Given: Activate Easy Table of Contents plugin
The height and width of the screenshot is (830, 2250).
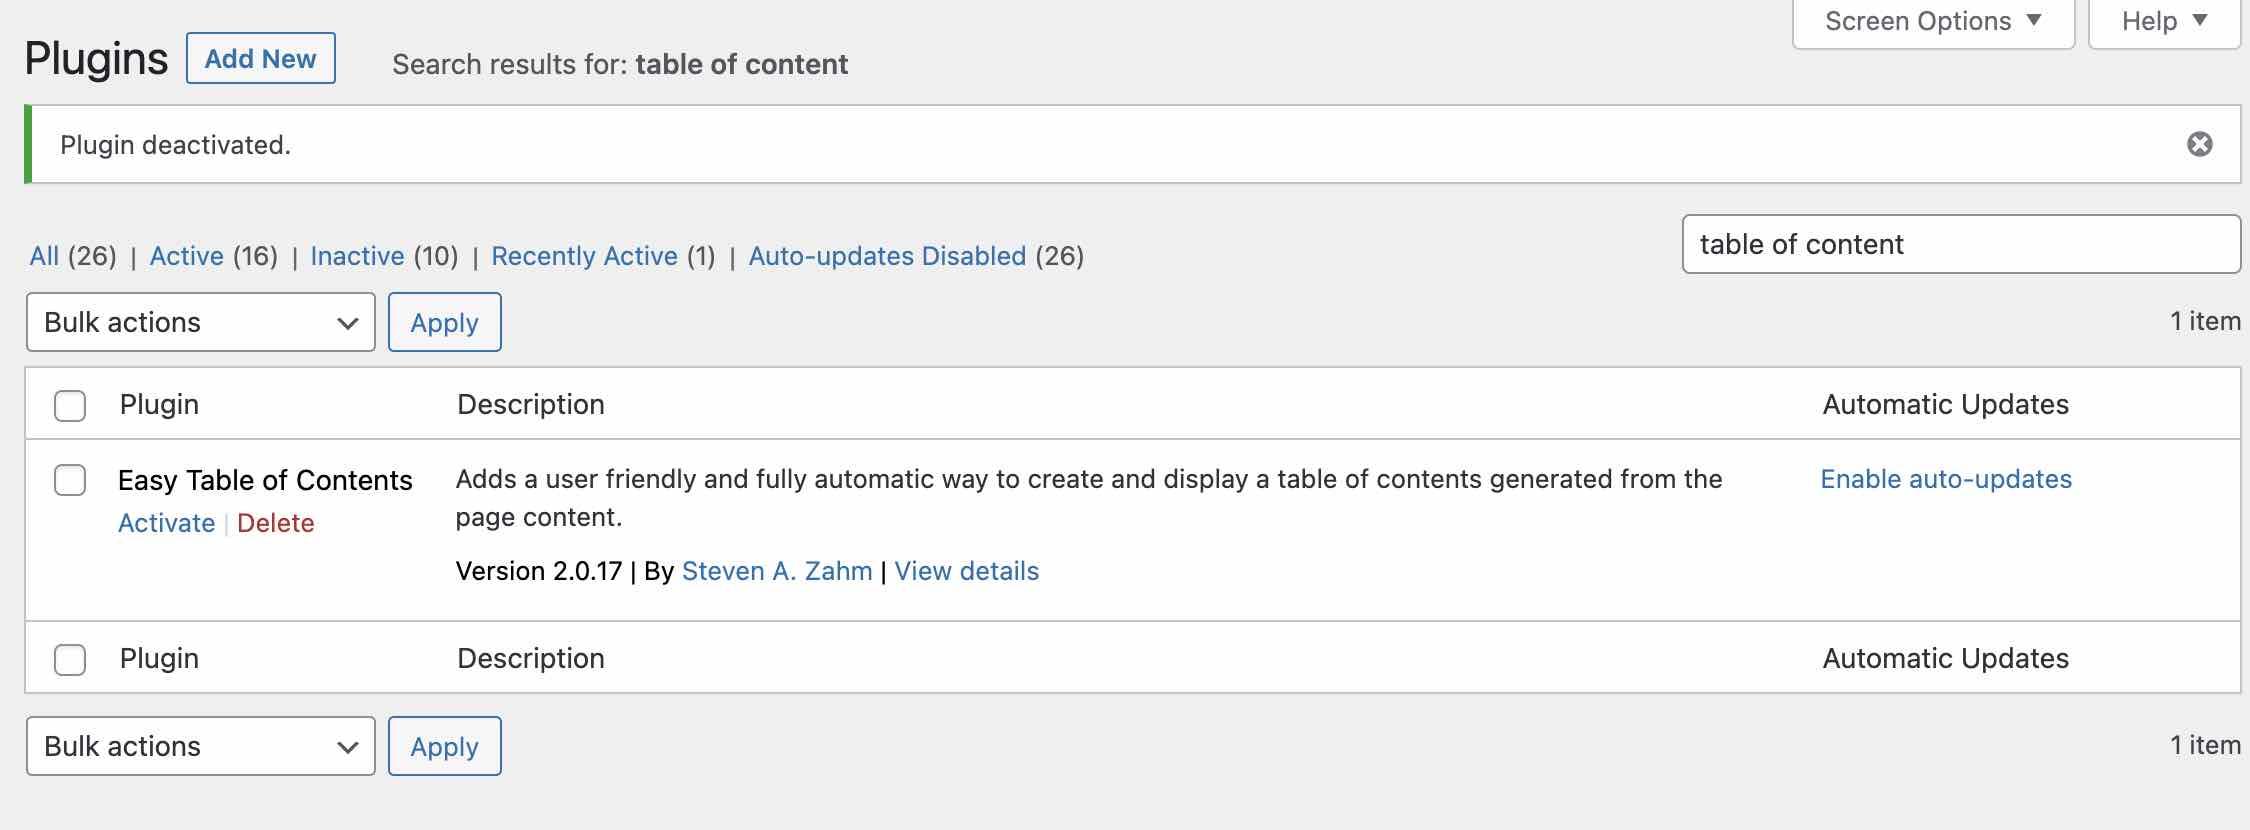Looking at the screenshot, I should pyautogui.click(x=166, y=523).
